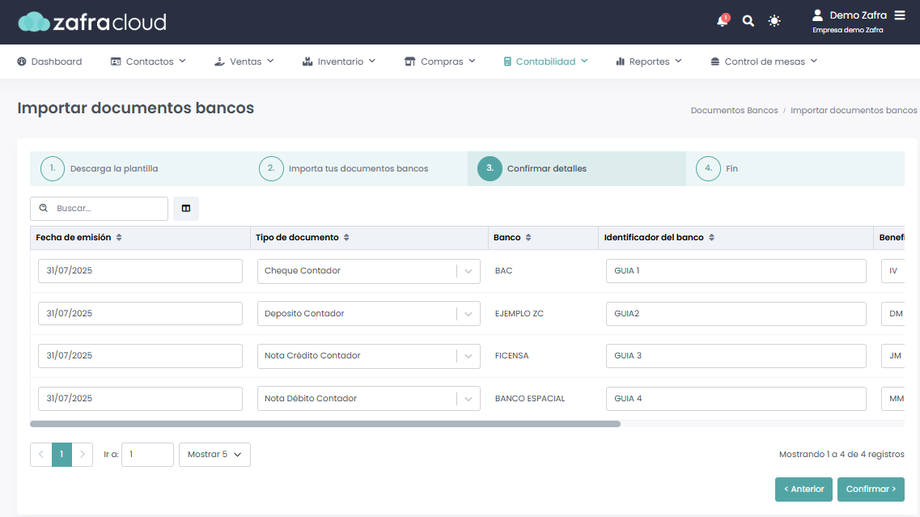Open the notifications bell icon
920x517 pixels.
pos(722,21)
